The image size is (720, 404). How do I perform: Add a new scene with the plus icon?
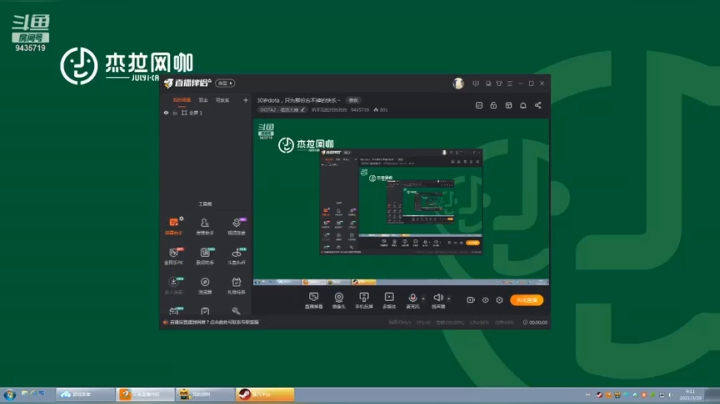pos(246,100)
